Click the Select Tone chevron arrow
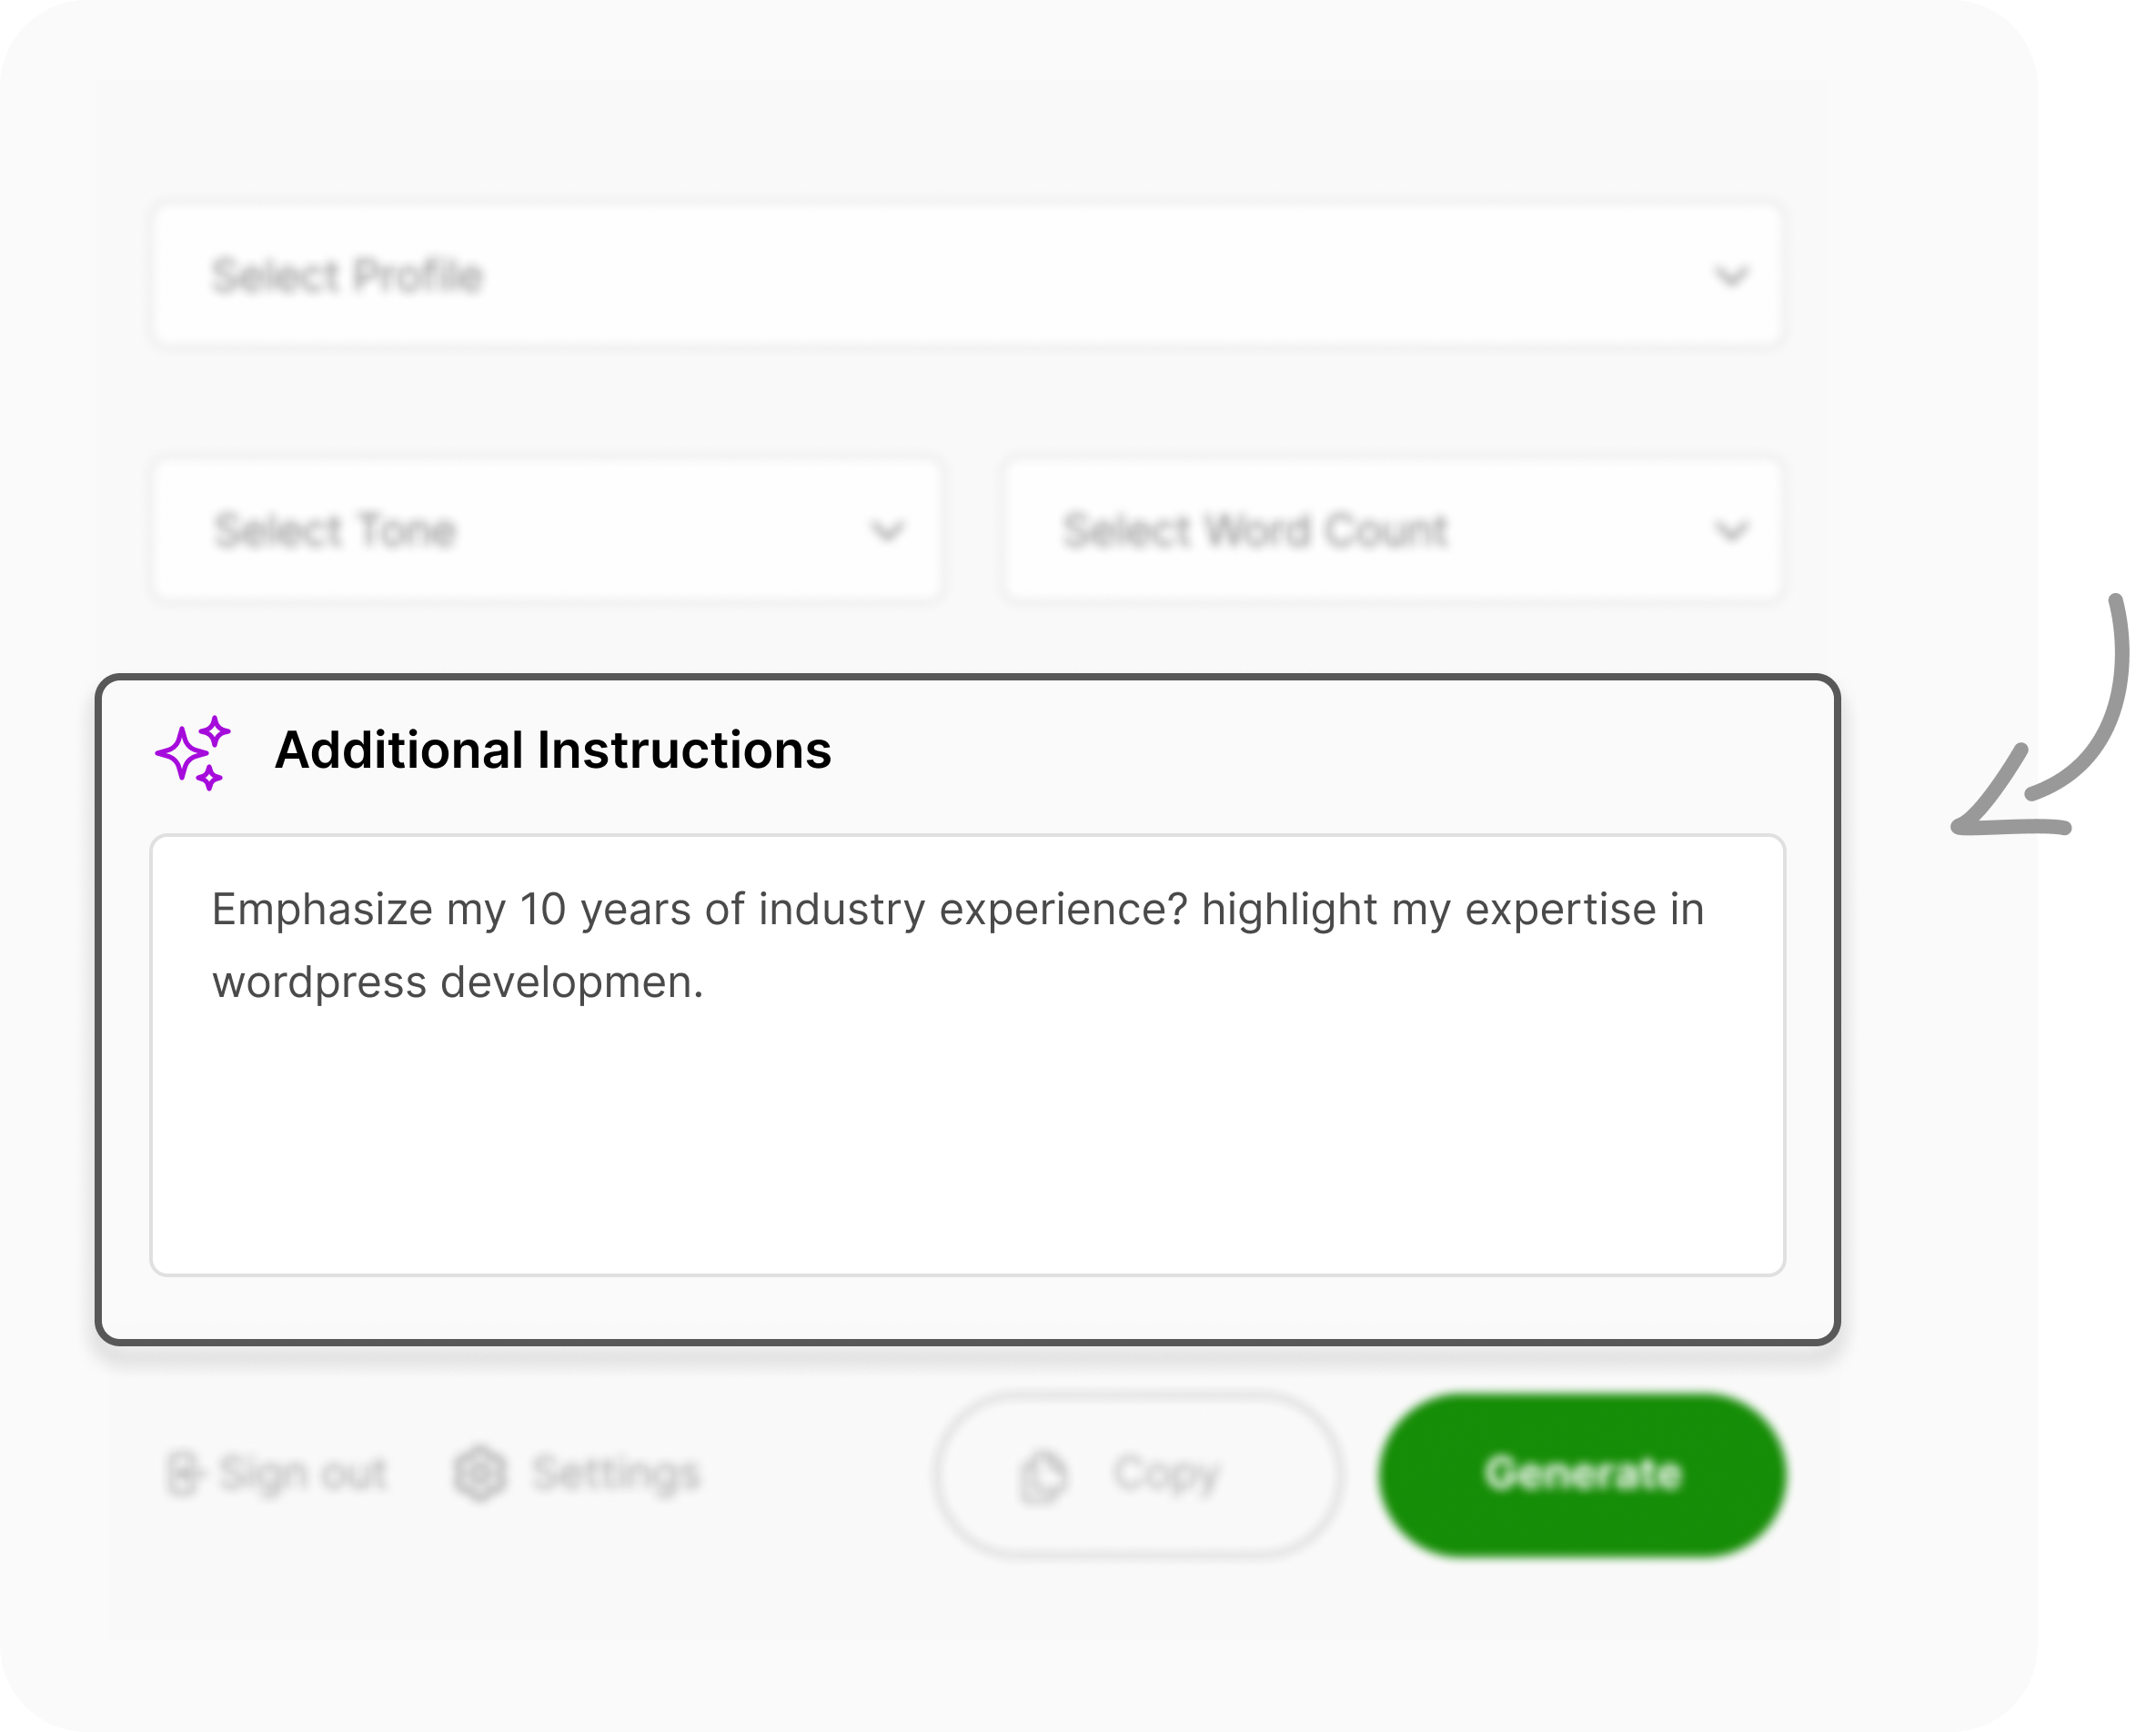 coord(887,531)
